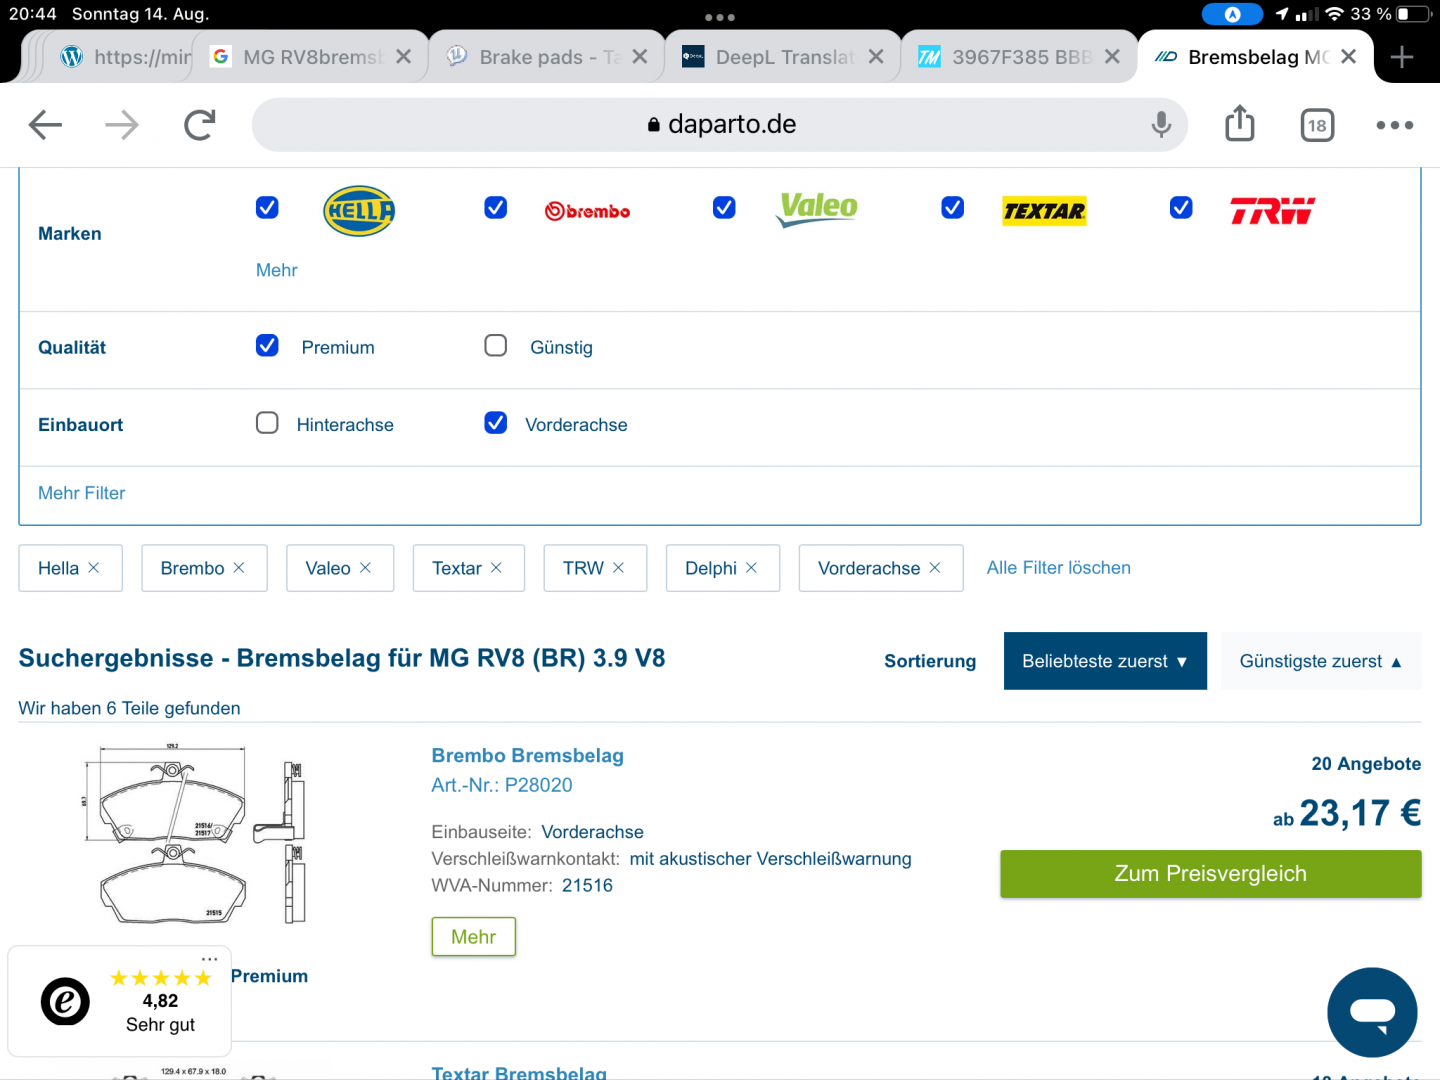This screenshot has height=1080, width=1440.
Task: Click the Zum Preisvergleich button
Action: (x=1211, y=874)
